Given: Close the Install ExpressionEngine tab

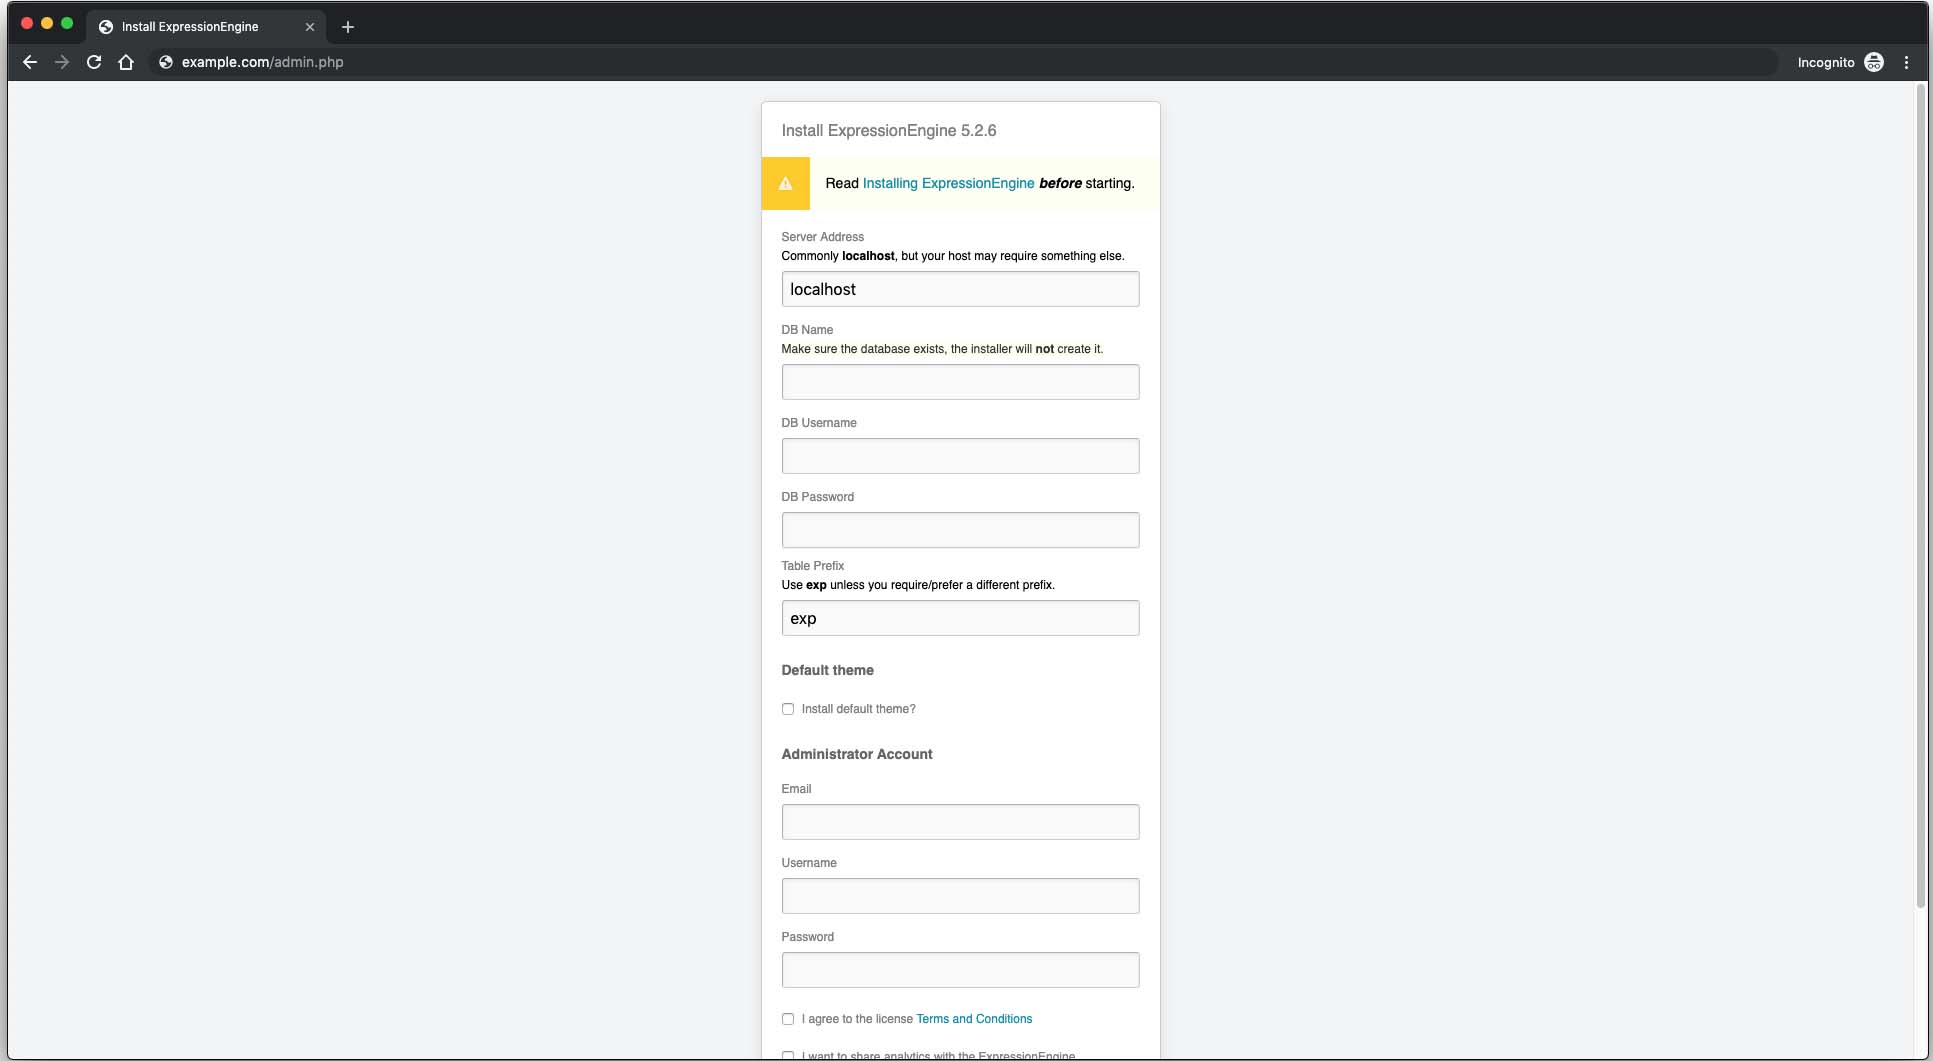Looking at the screenshot, I should (310, 27).
